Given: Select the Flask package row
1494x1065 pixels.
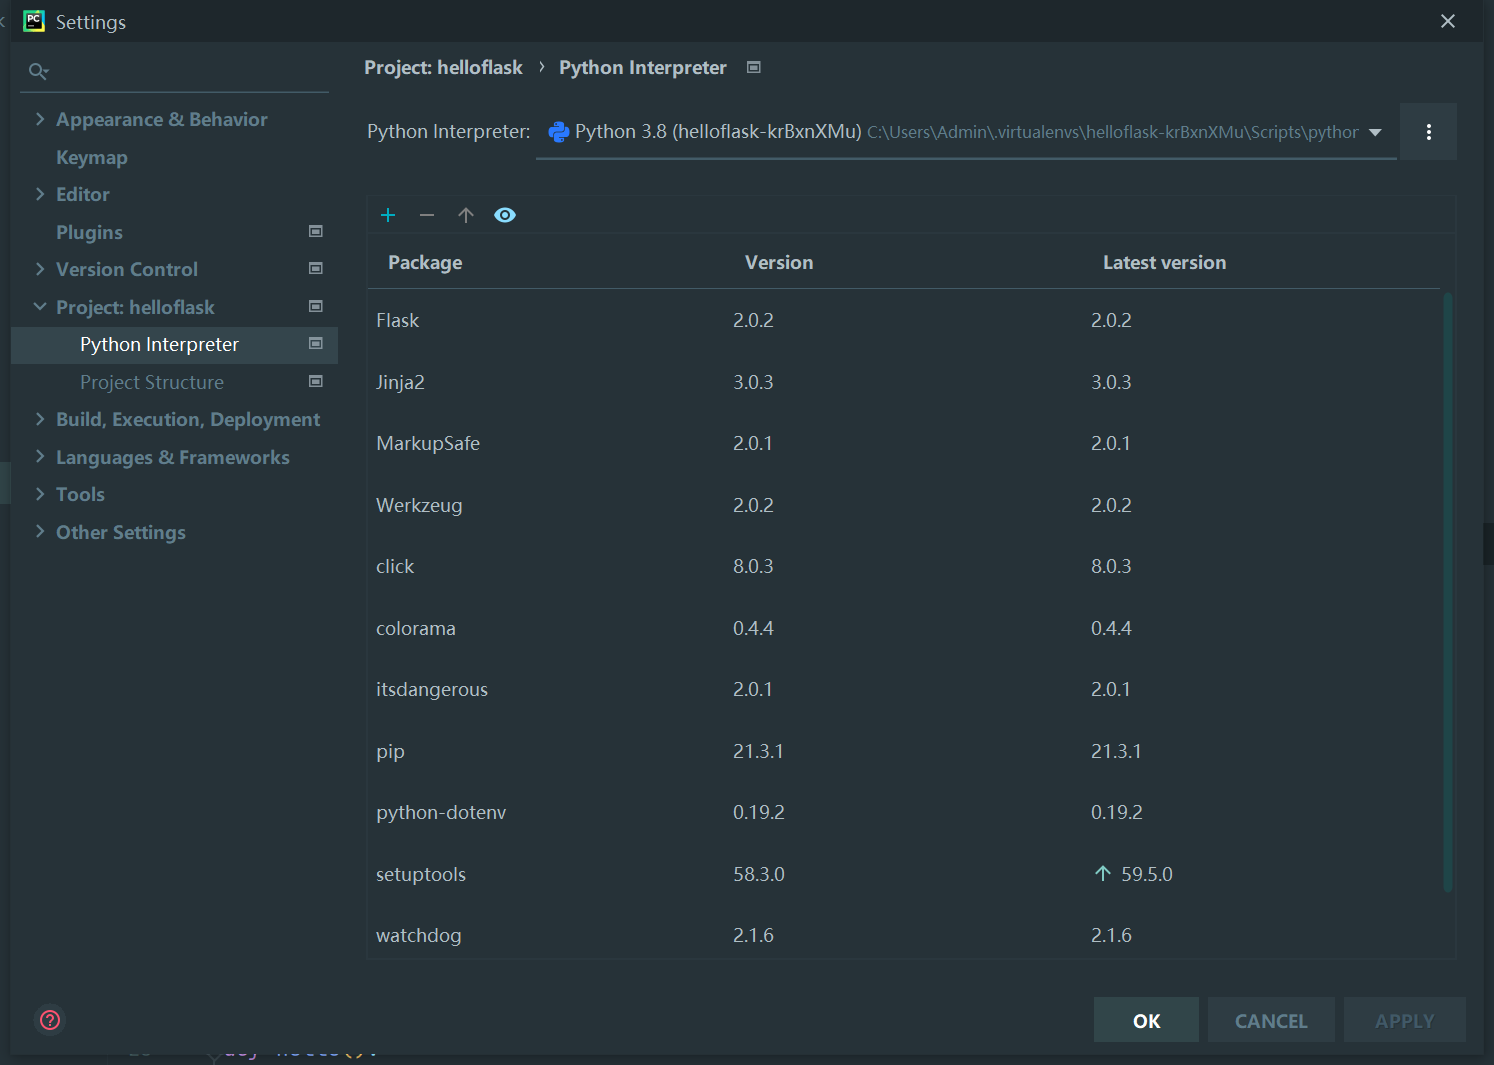Looking at the screenshot, I should click(x=904, y=320).
